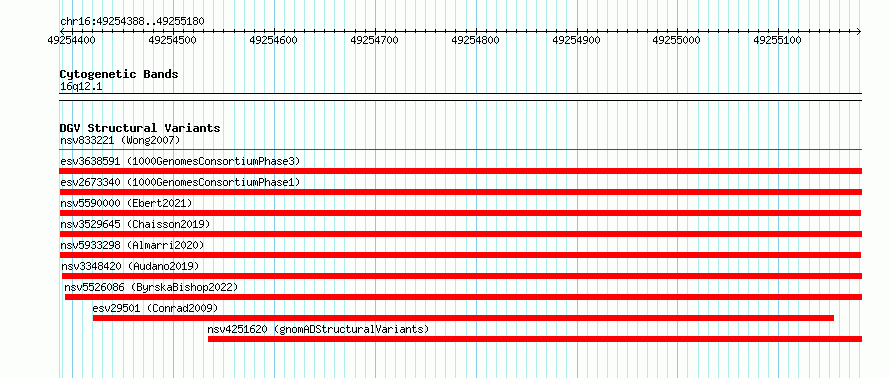
Task: Click ruler position 49254800
Action: click(x=476, y=40)
